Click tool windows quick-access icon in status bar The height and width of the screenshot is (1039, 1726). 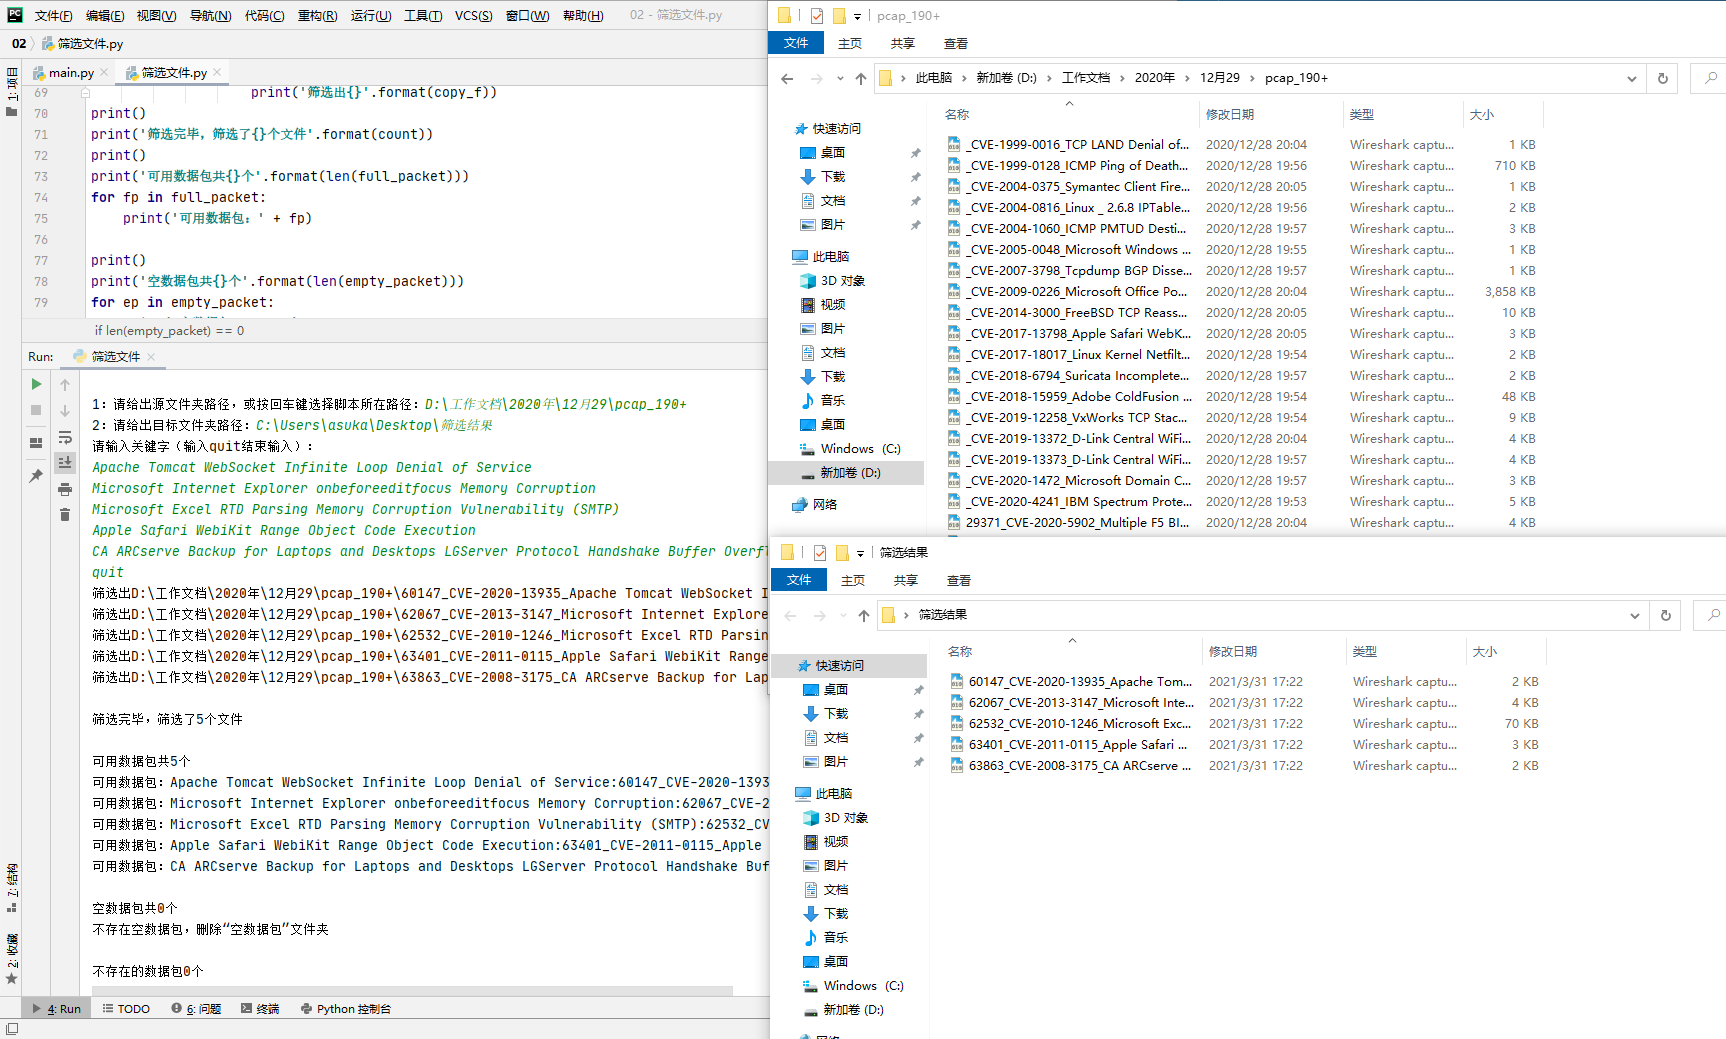coord(12,1029)
